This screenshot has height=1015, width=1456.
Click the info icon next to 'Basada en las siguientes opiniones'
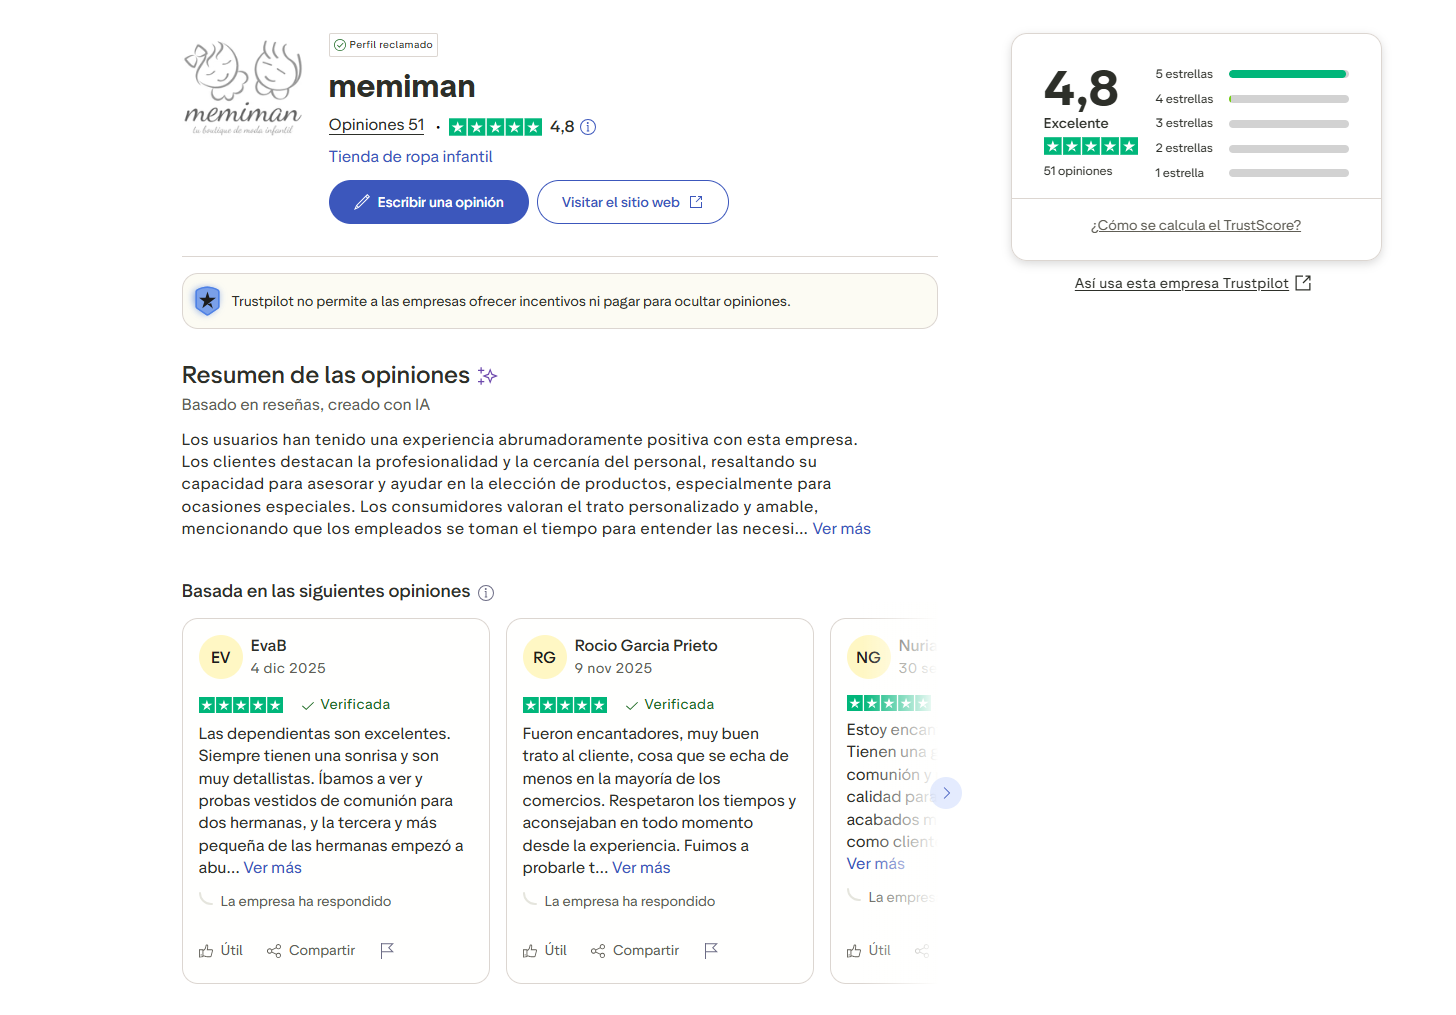click(x=486, y=593)
